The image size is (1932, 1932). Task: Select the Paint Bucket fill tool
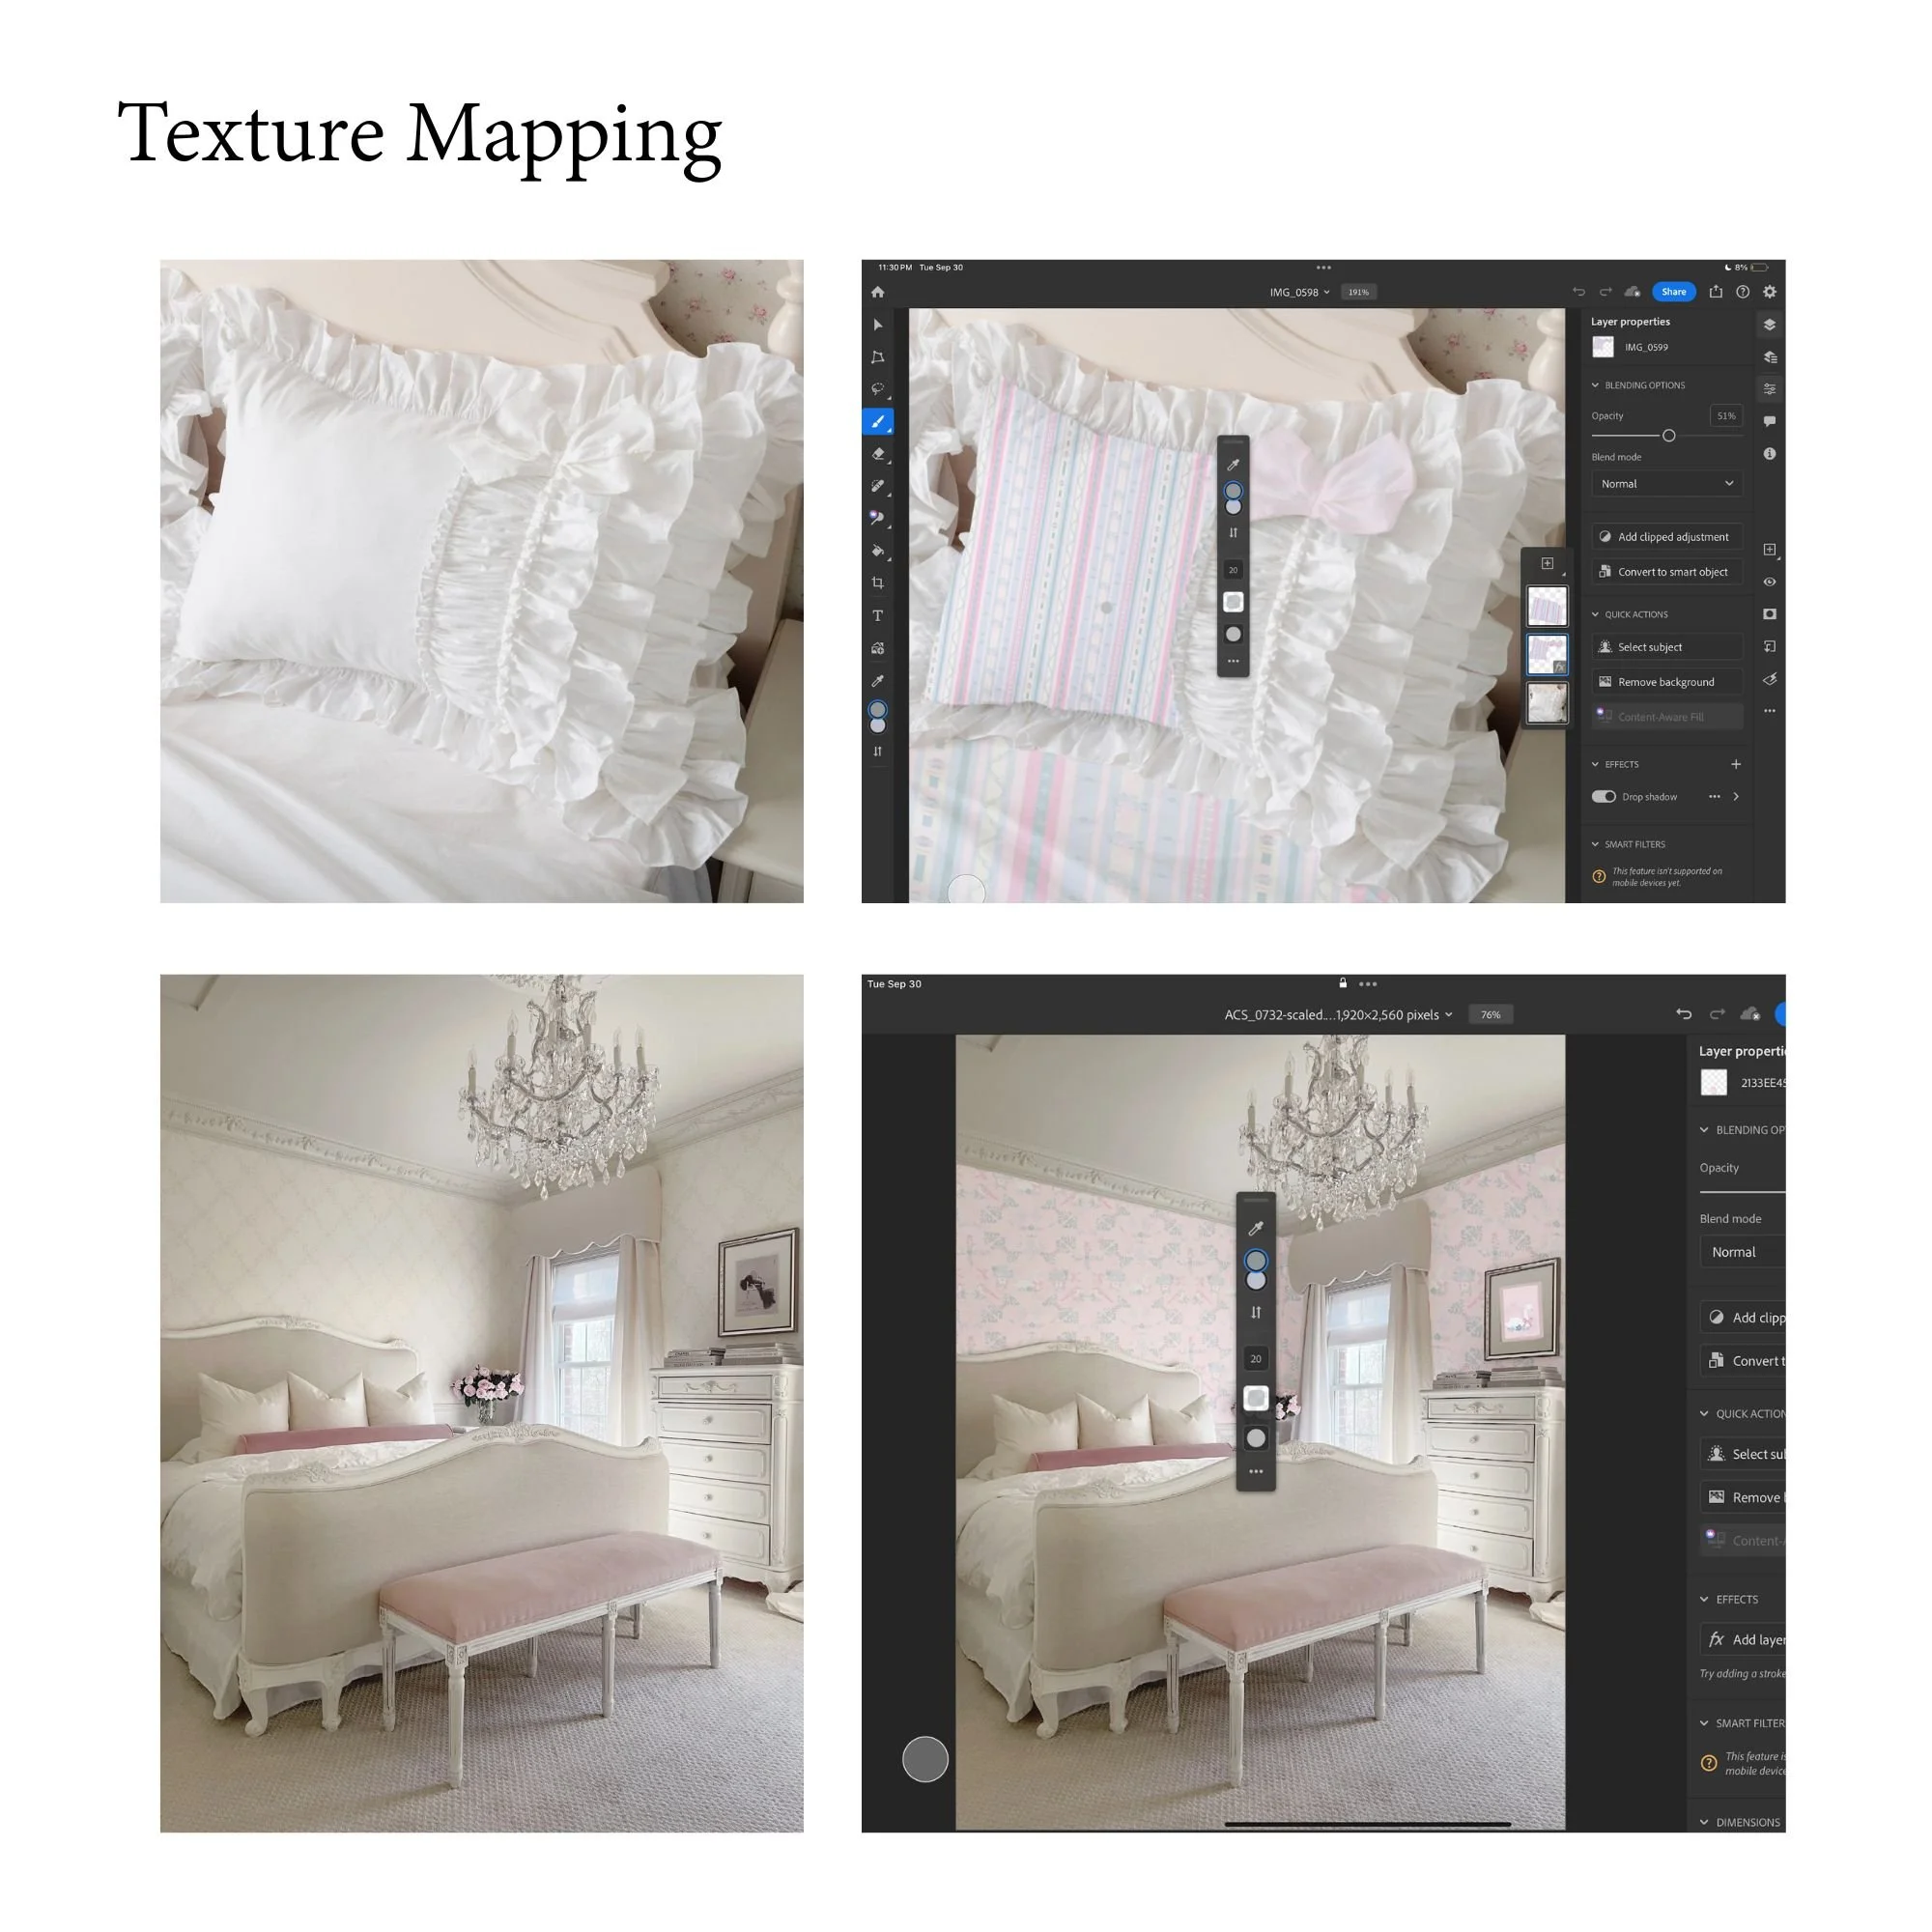coord(878,551)
